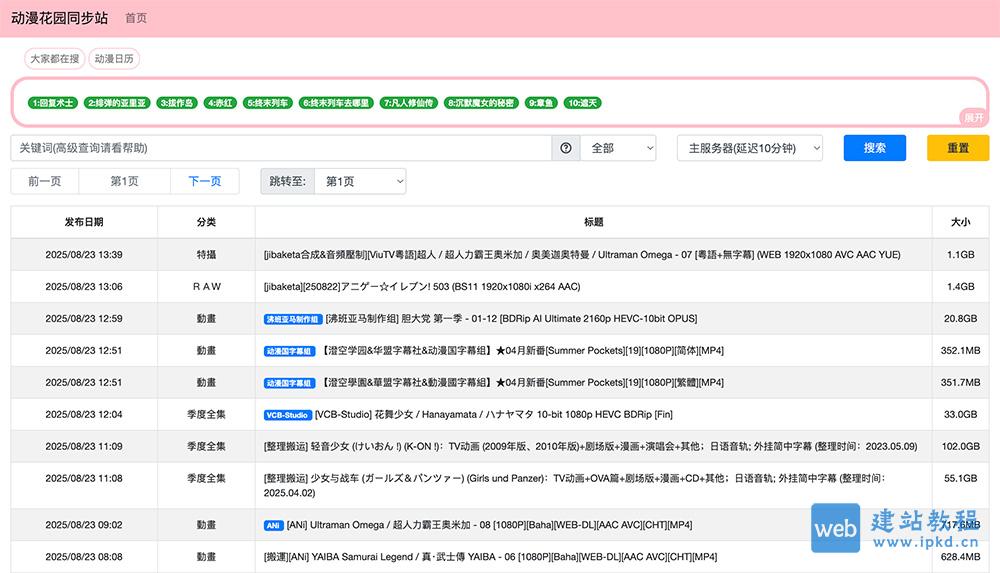Click the 沸班亚马制作组 group badge
This screenshot has height=573, width=1000.
pyautogui.click(x=293, y=319)
